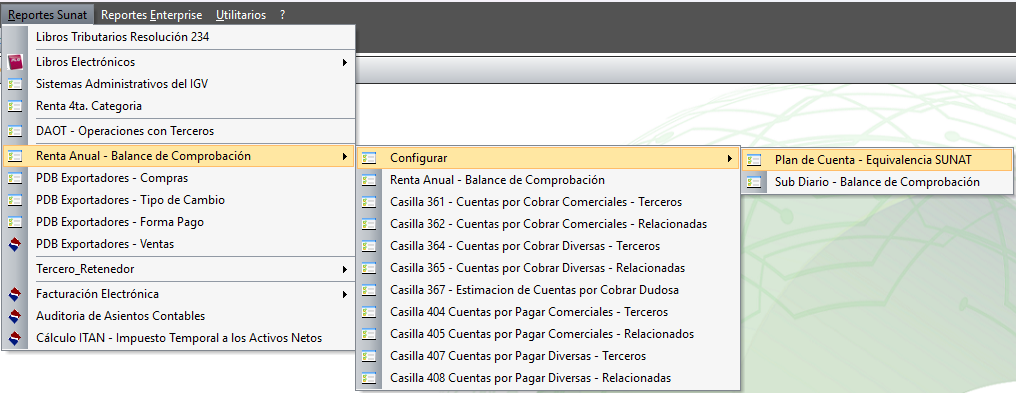
Task: Open the Utilitarios menu
Action: point(241,14)
